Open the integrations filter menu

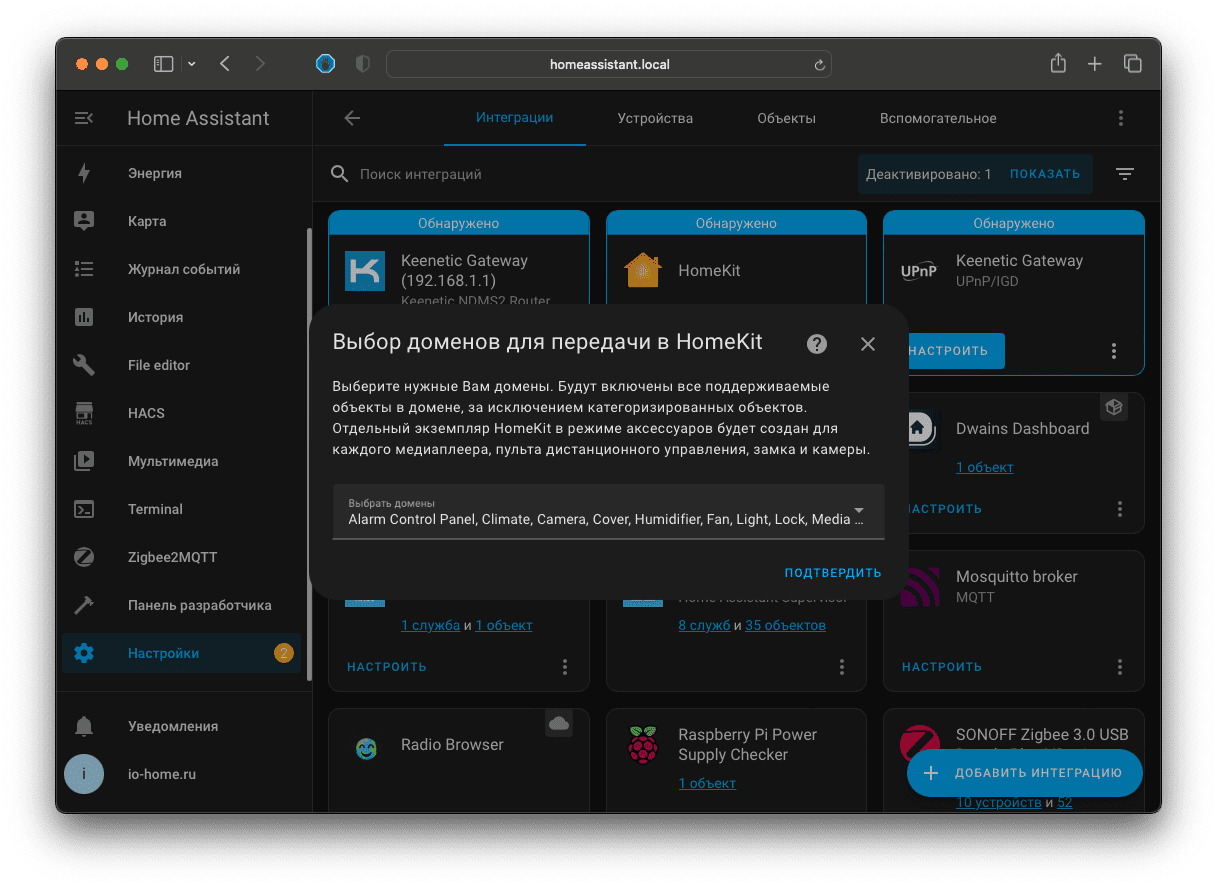1125,174
